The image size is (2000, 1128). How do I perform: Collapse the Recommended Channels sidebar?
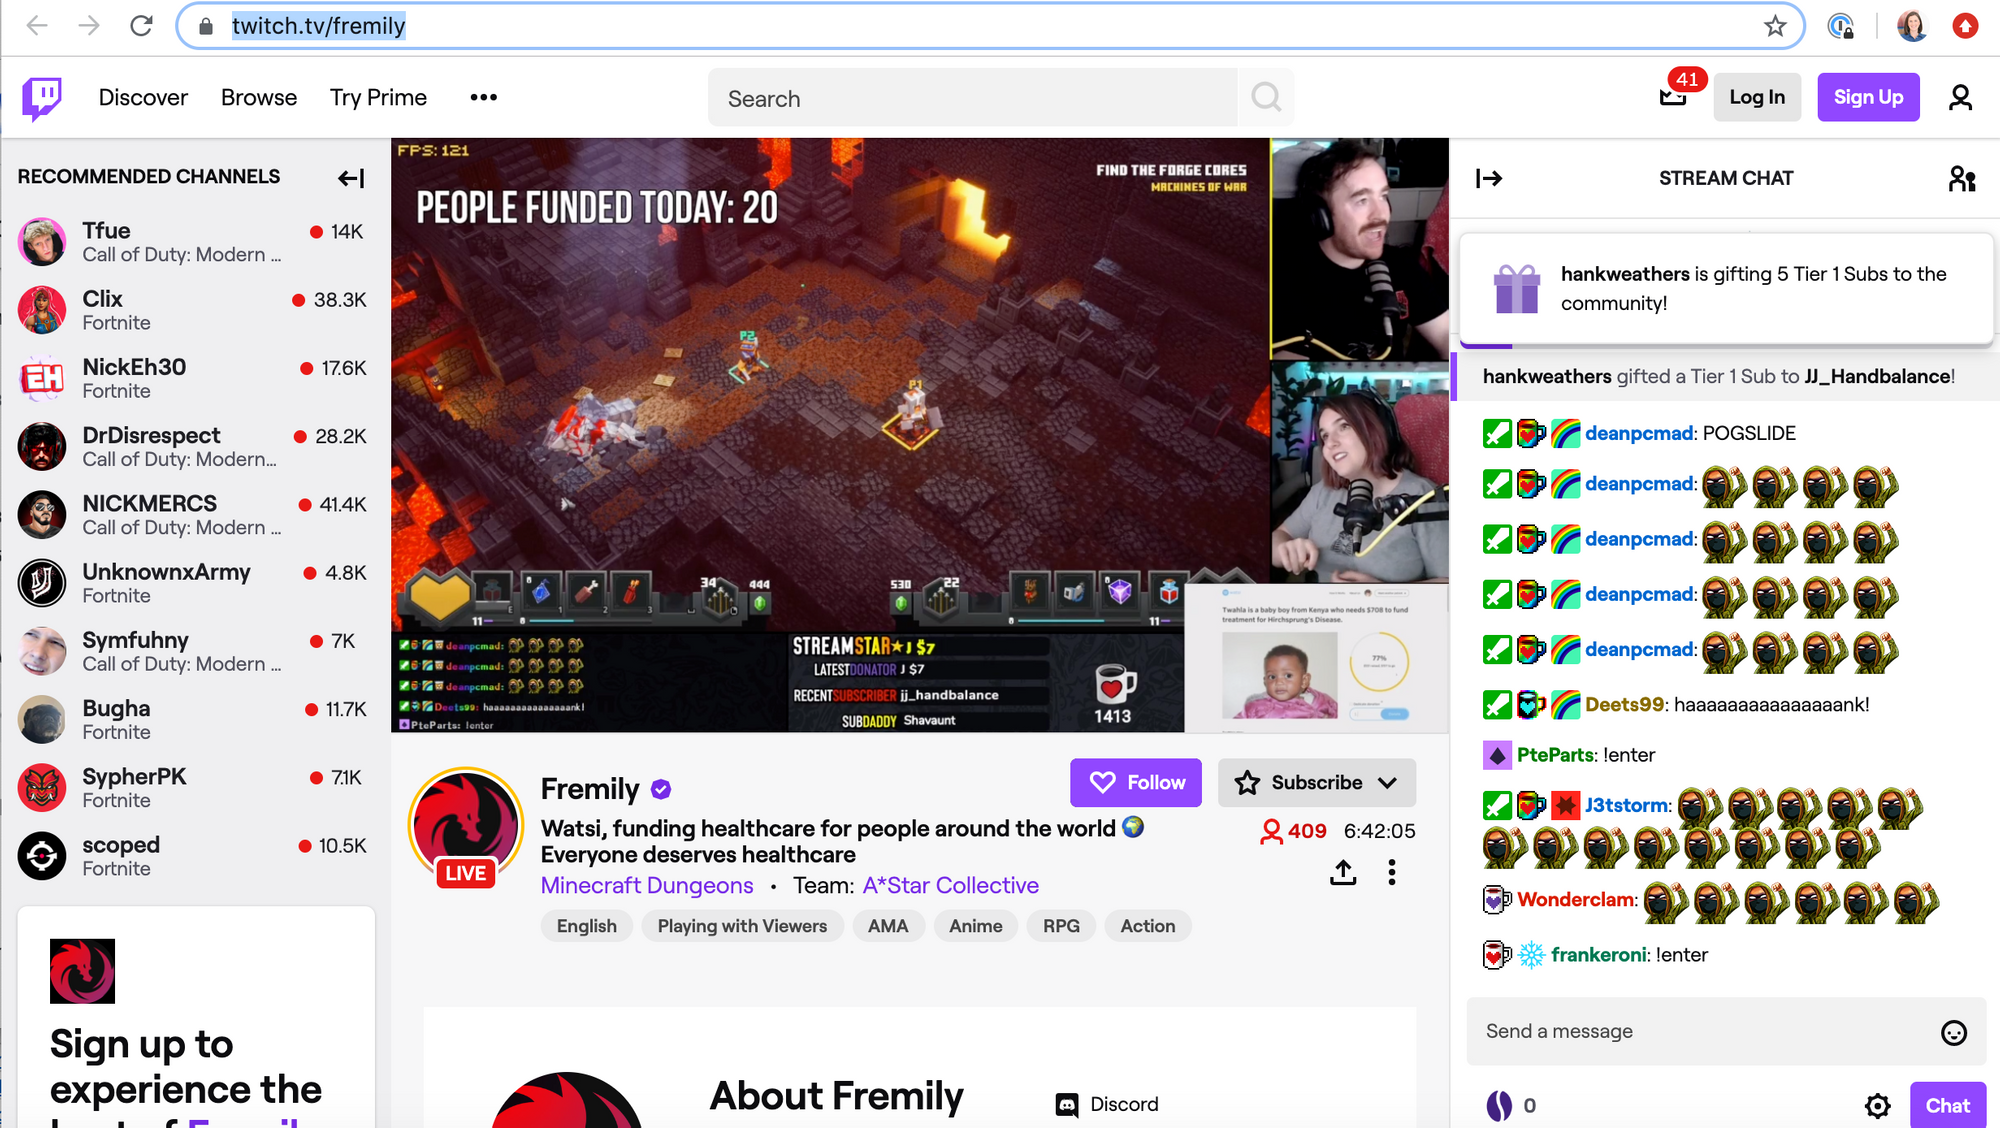point(351,178)
